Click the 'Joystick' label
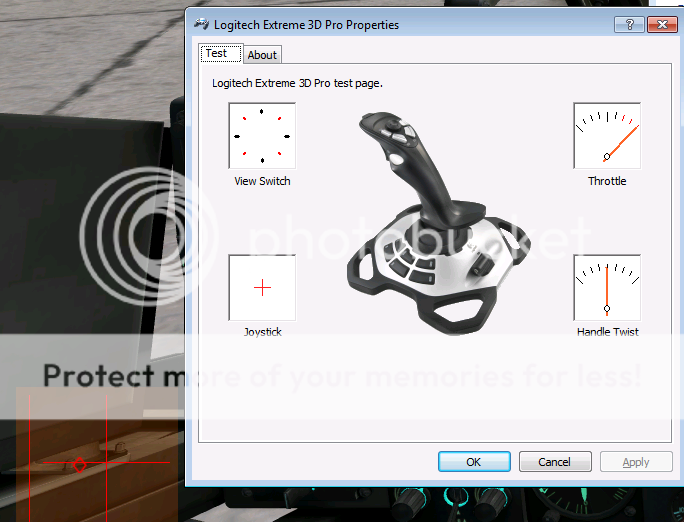Screen dimensions: 684x522 [x=263, y=332]
